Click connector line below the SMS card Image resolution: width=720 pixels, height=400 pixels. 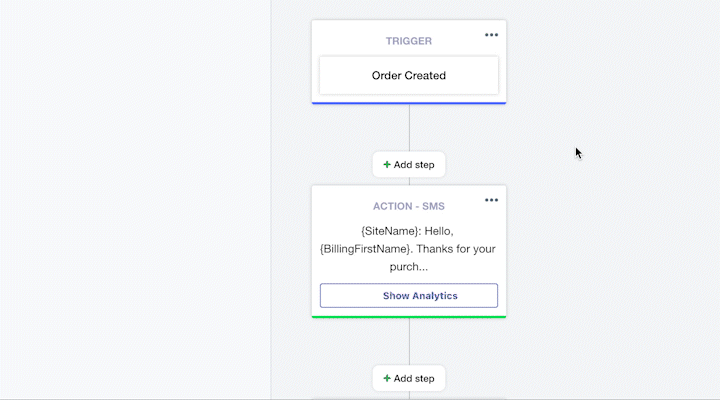(x=409, y=342)
